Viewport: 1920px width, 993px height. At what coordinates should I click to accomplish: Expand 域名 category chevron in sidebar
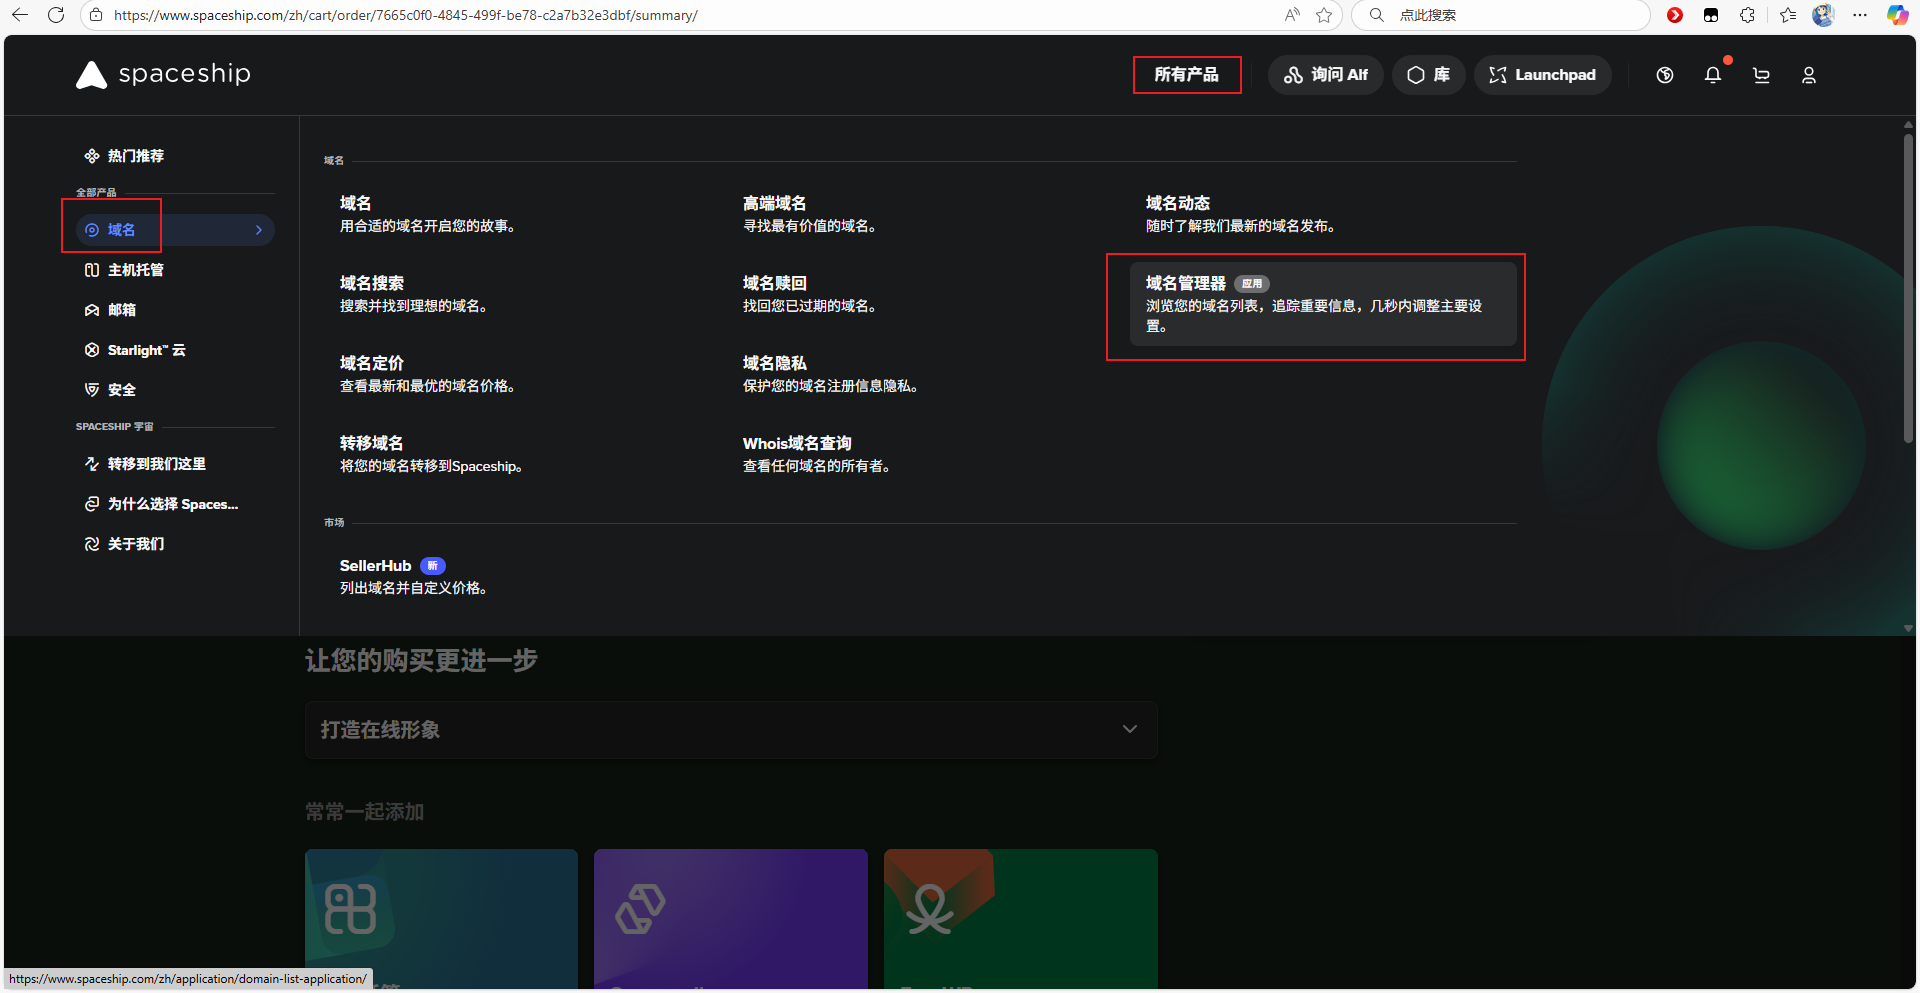tap(259, 230)
